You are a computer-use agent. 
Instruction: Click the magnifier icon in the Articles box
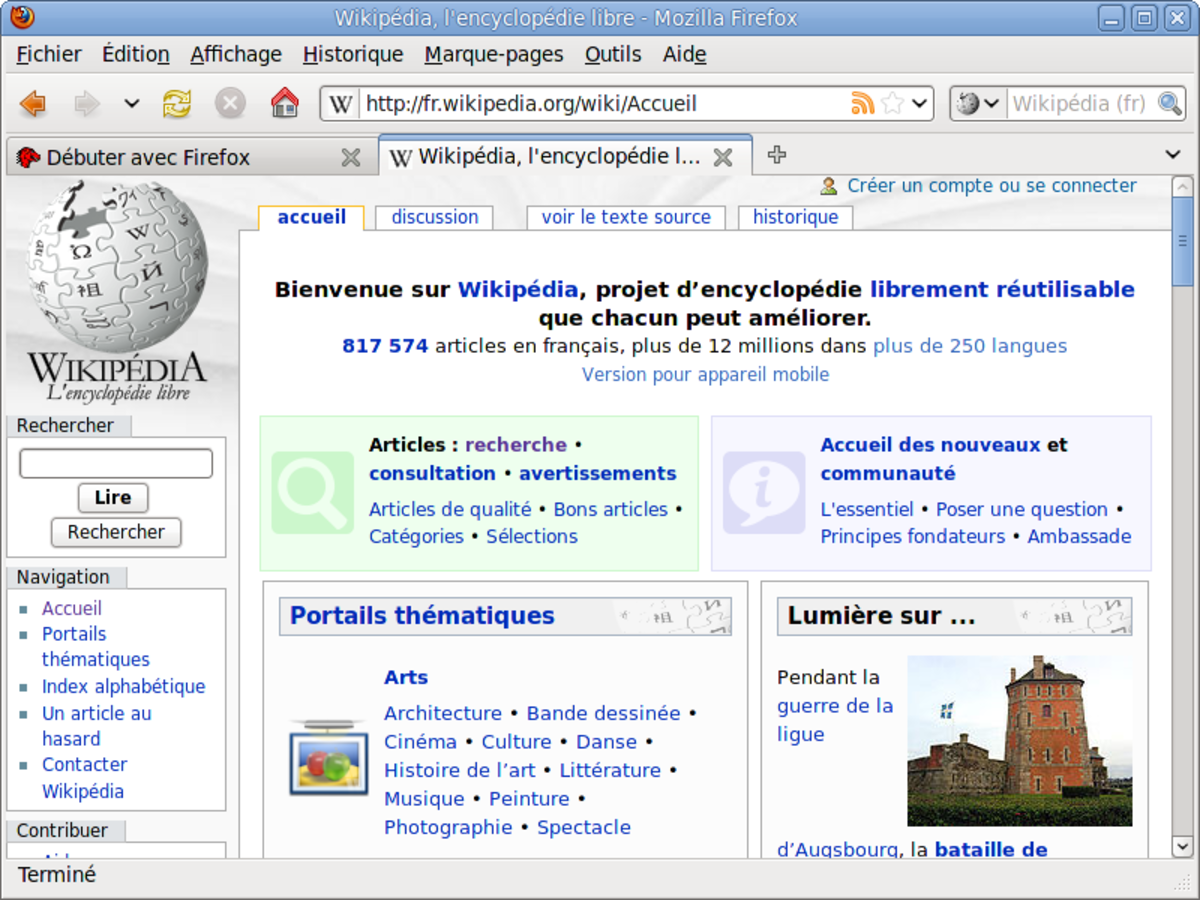(x=313, y=493)
